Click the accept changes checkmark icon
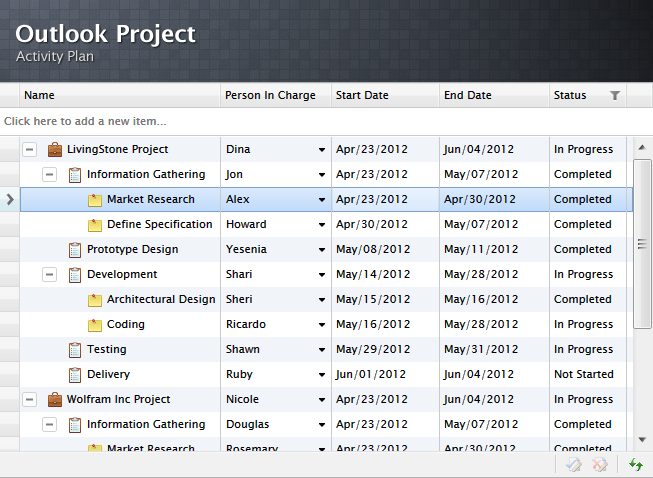 [x=573, y=465]
